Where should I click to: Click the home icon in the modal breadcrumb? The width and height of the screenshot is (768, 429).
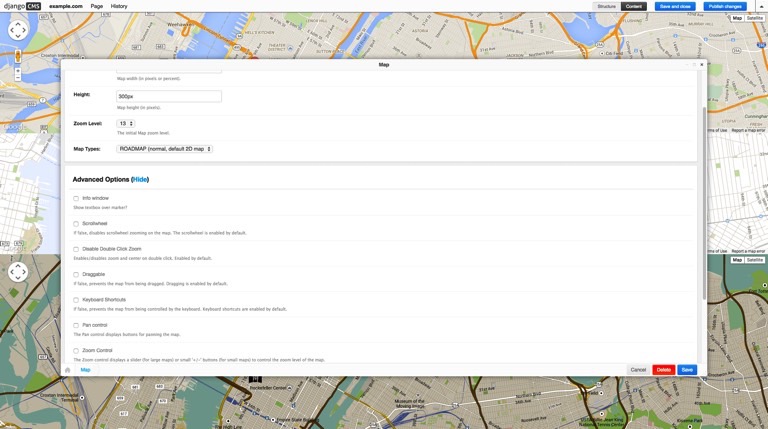click(68, 370)
